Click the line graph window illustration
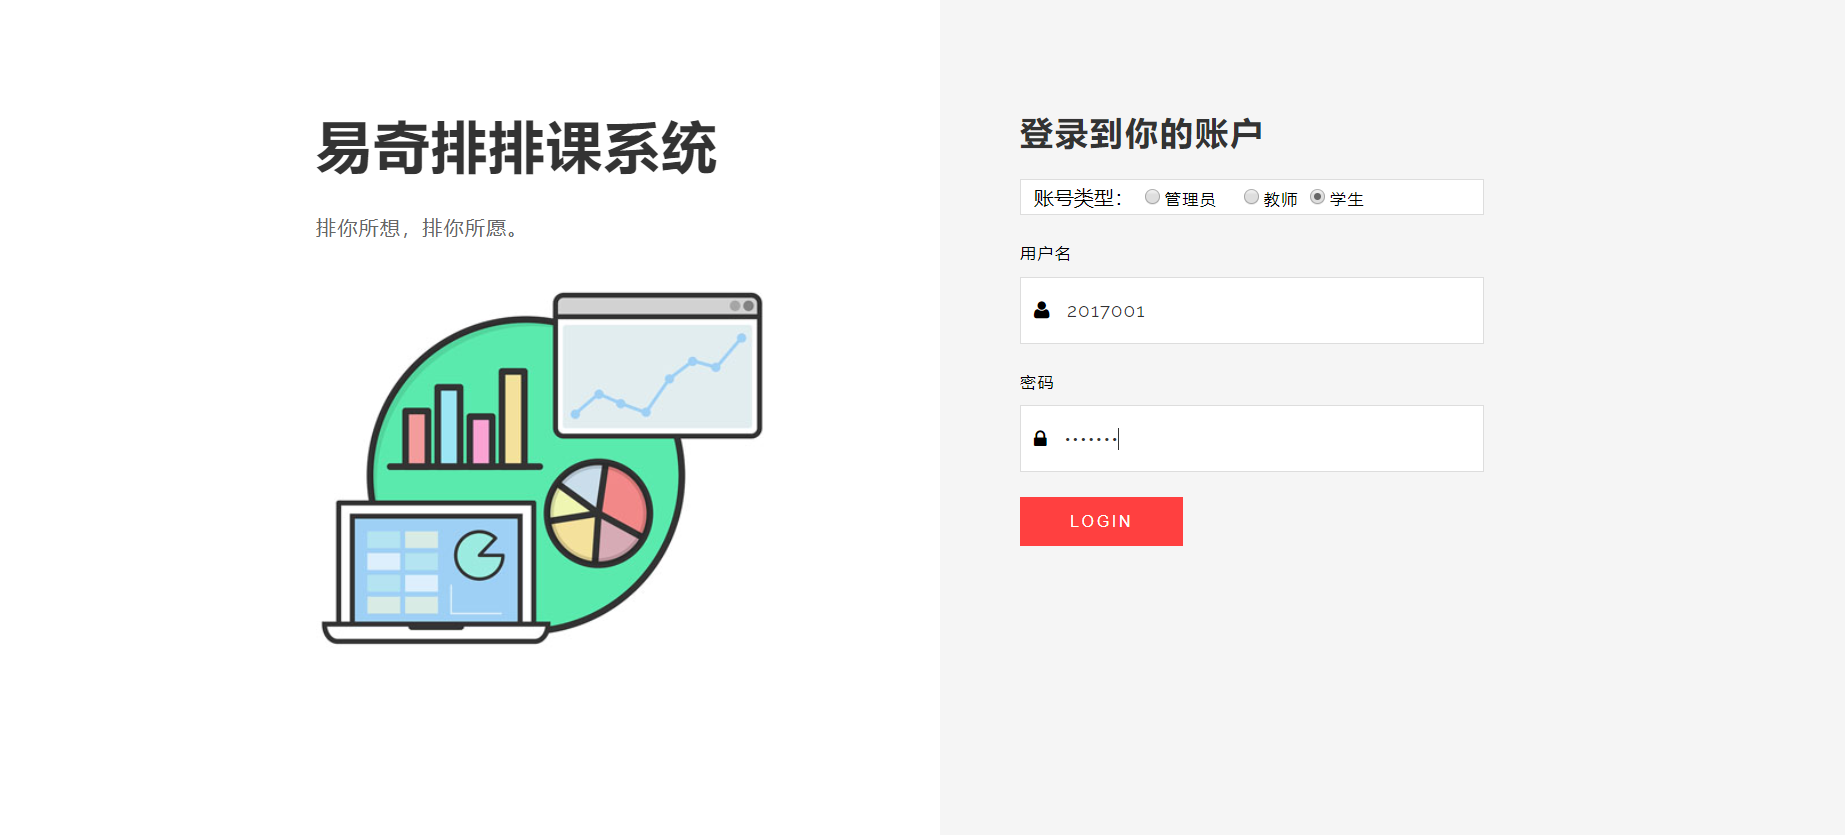Image resolution: width=1845 pixels, height=835 pixels. pos(658,365)
